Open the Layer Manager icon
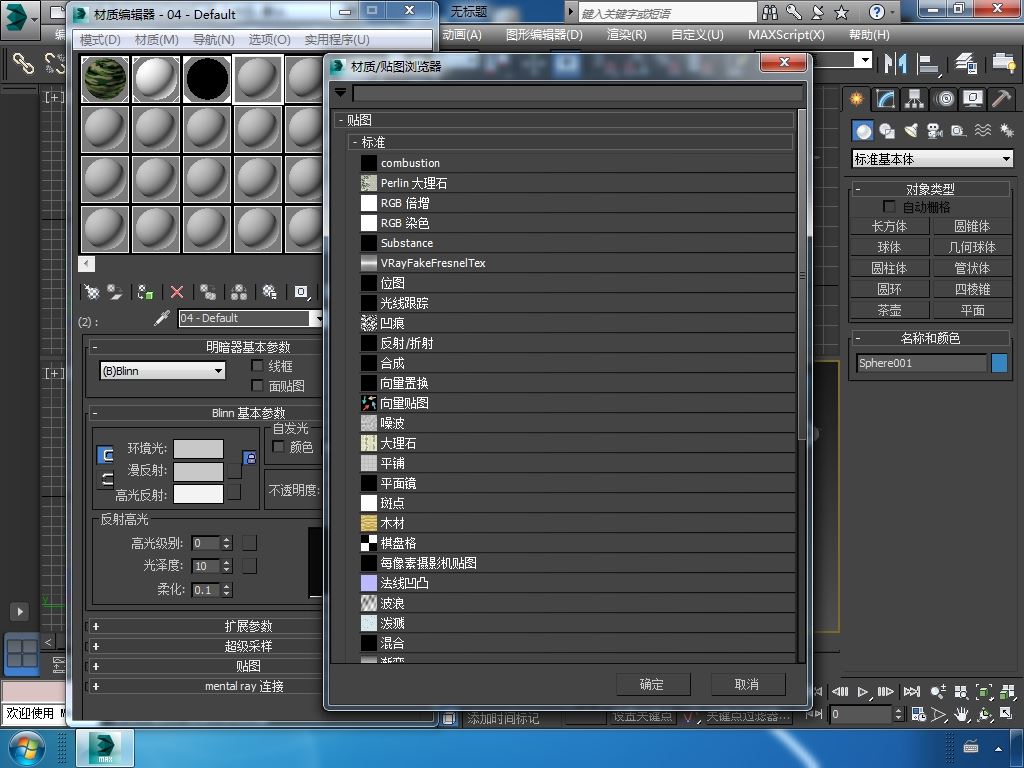 pos(965,63)
